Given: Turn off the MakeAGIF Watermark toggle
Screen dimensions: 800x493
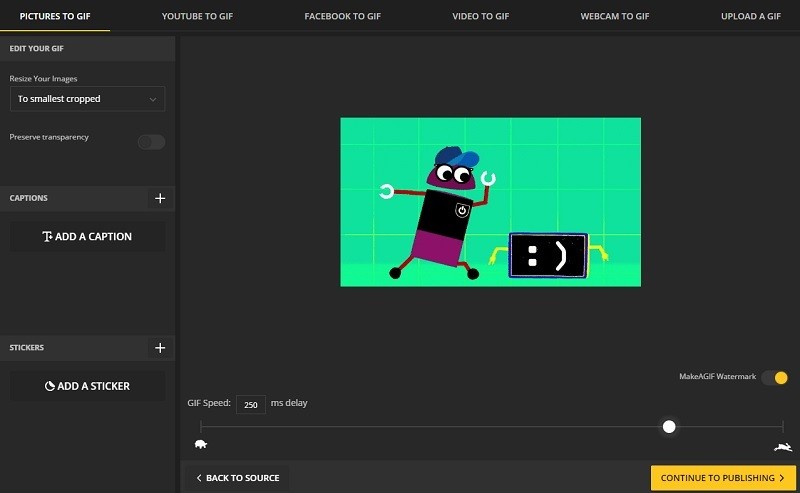Looking at the screenshot, I should pos(774,378).
